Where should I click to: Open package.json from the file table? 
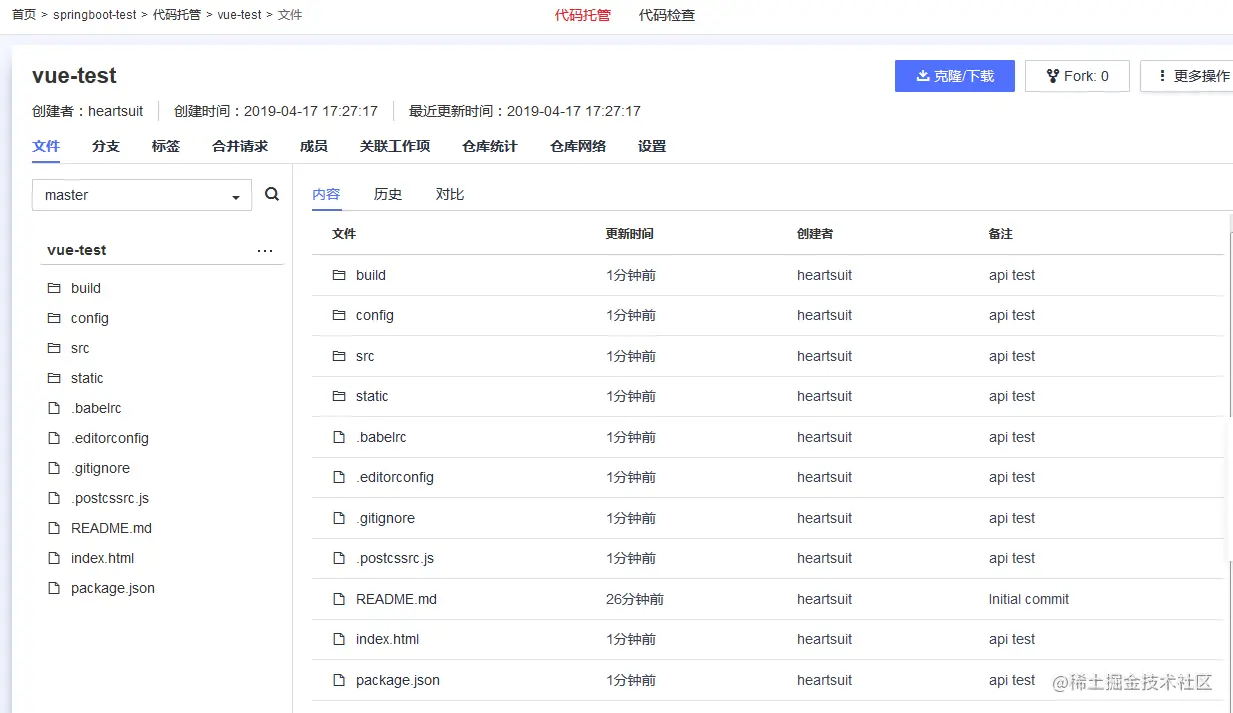click(398, 680)
